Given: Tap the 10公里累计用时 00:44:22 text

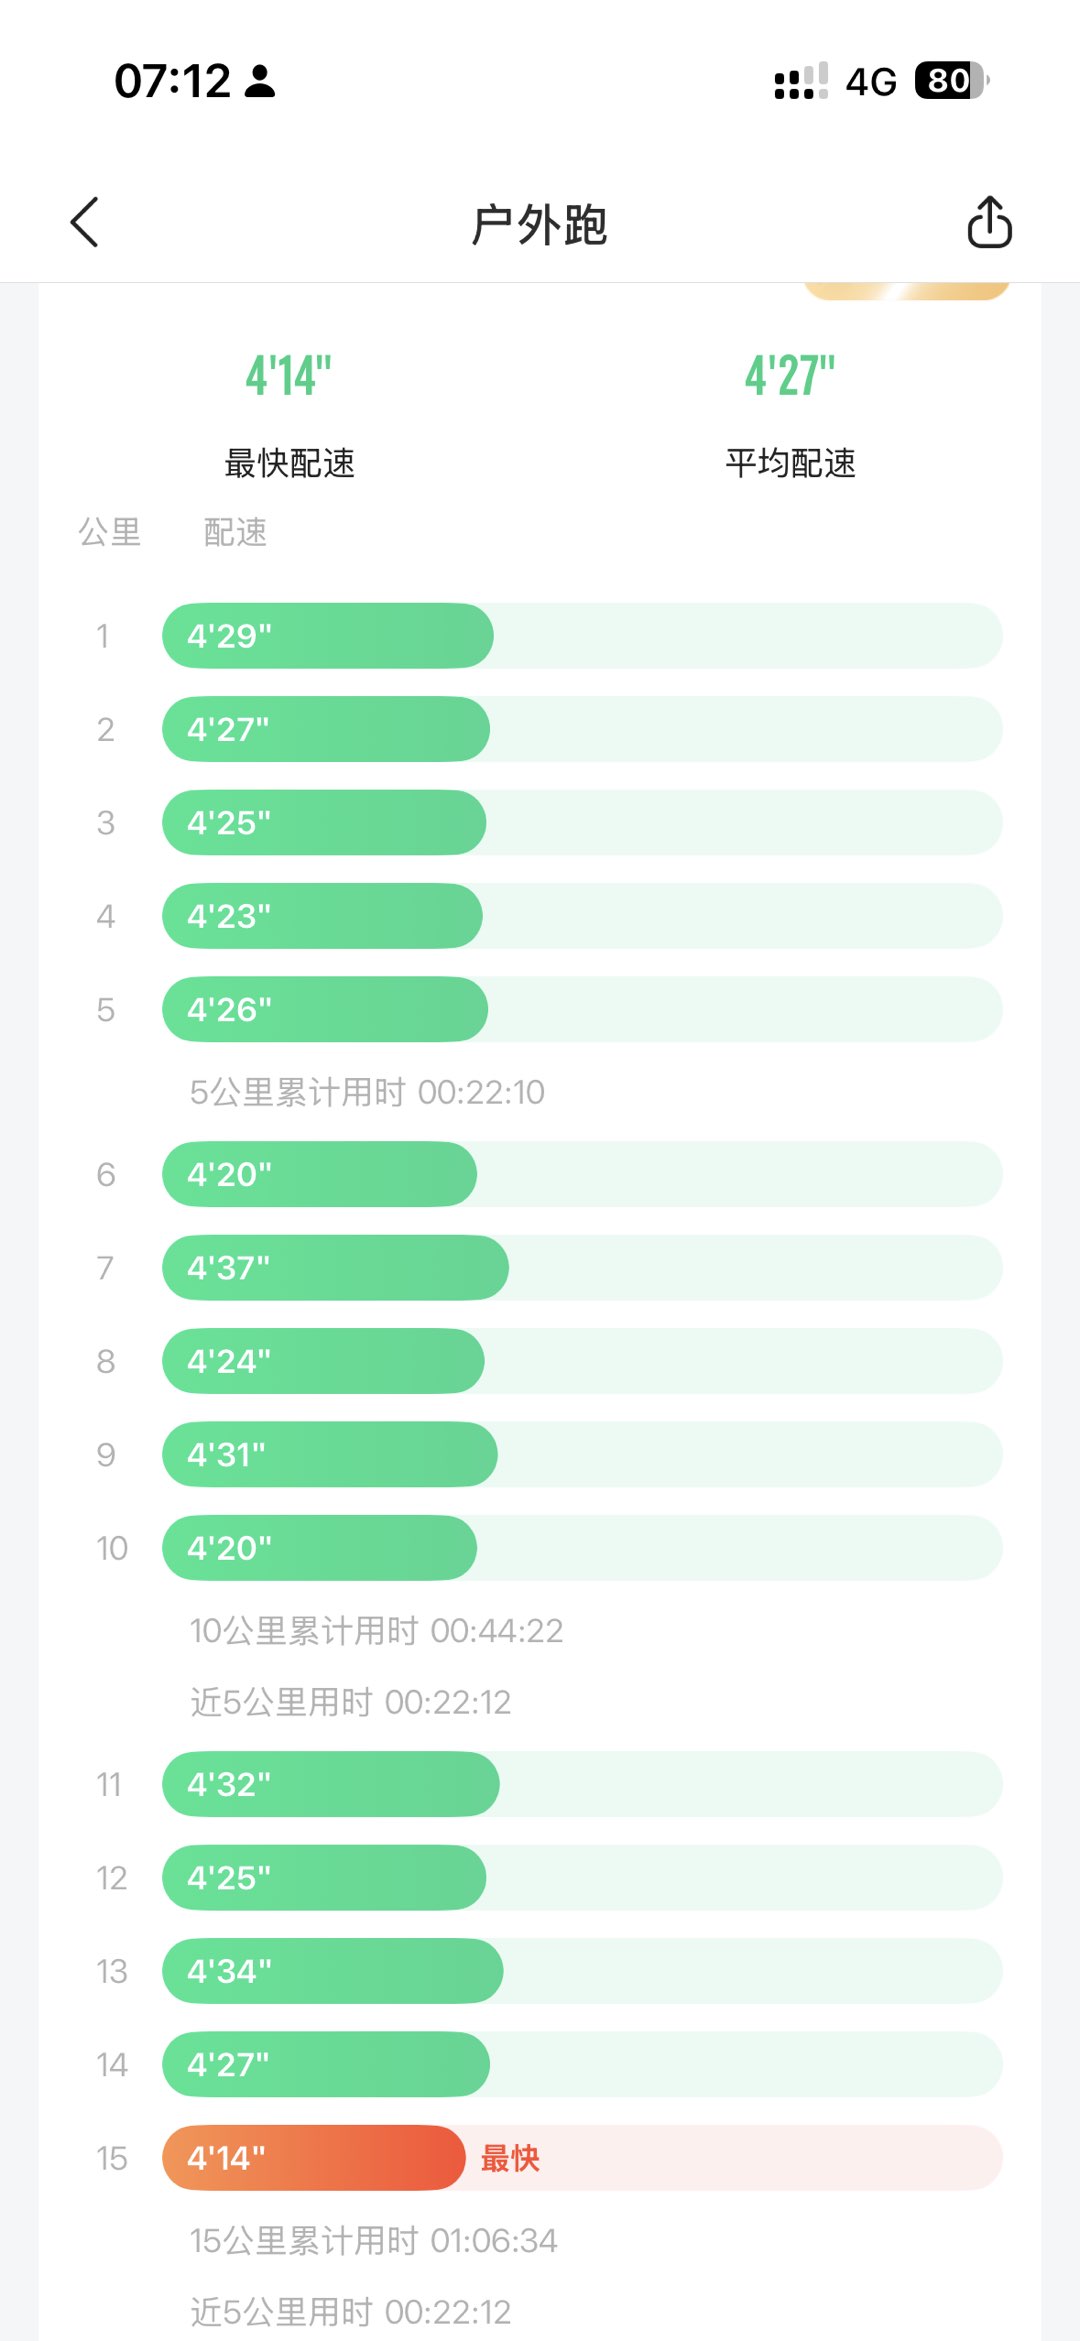Looking at the screenshot, I should (x=376, y=1631).
